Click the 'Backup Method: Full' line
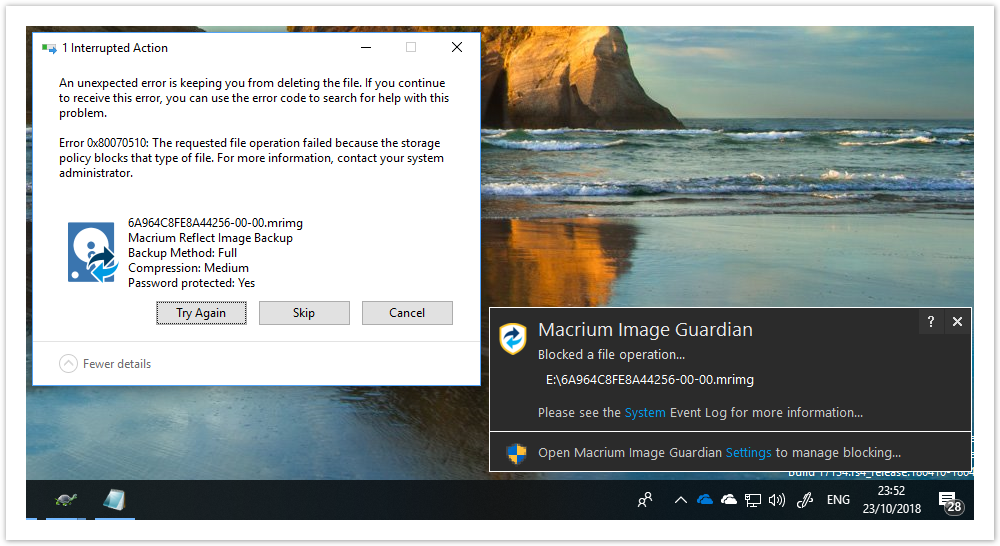The width and height of the screenshot is (1000, 546). [182, 253]
